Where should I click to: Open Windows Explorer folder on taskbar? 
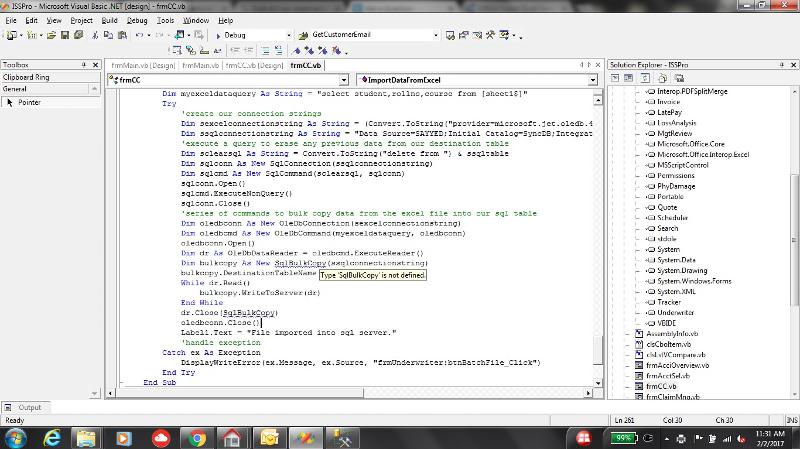(86, 438)
